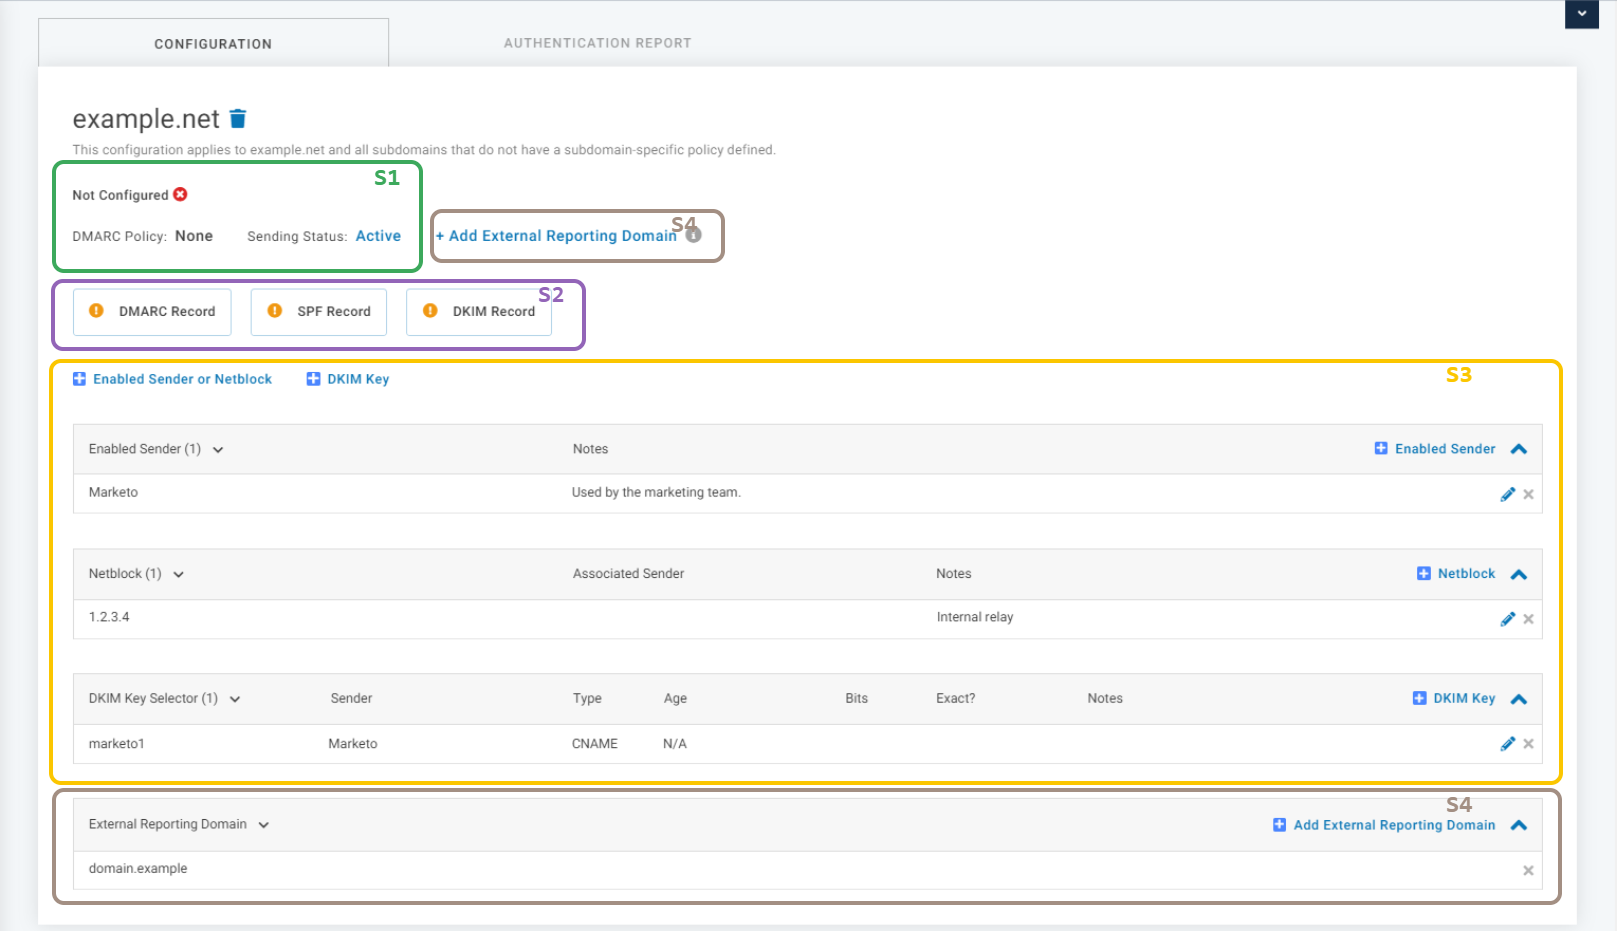Screen dimensions: 1617x931
Task: Remove the domain.example external reporting domain
Action: tap(1528, 871)
